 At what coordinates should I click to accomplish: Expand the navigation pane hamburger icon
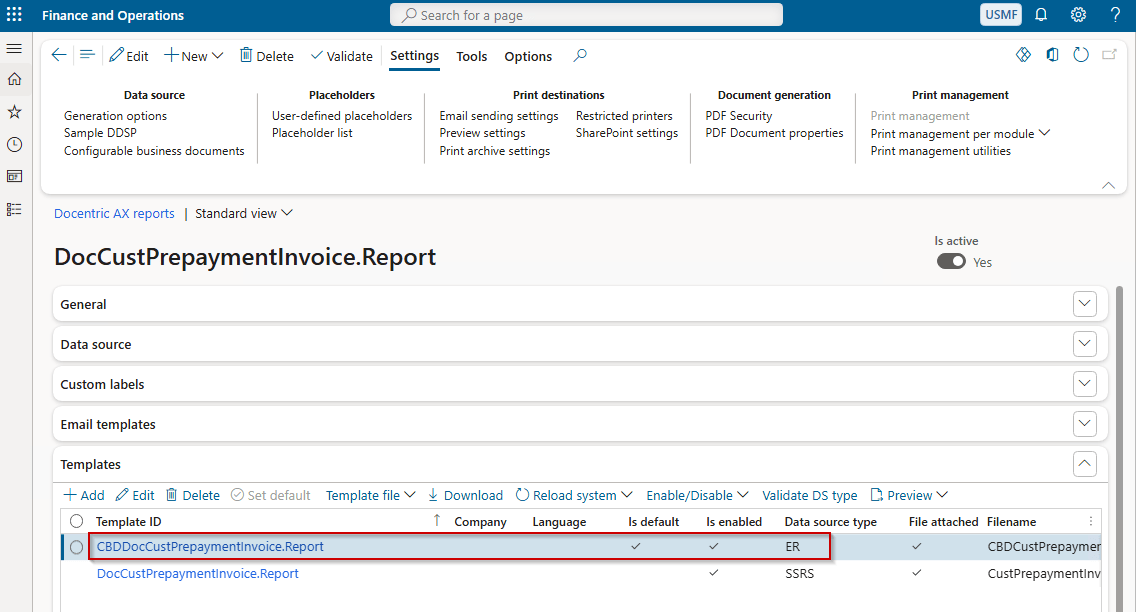(x=14, y=49)
